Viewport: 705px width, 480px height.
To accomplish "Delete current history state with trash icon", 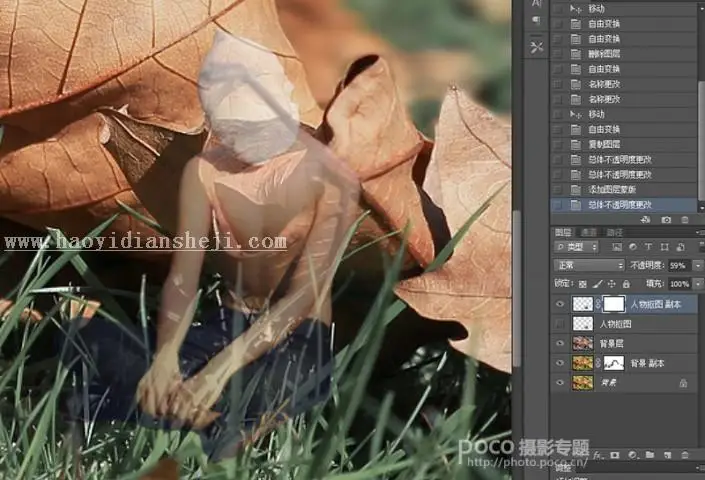I will [x=685, y=220].
